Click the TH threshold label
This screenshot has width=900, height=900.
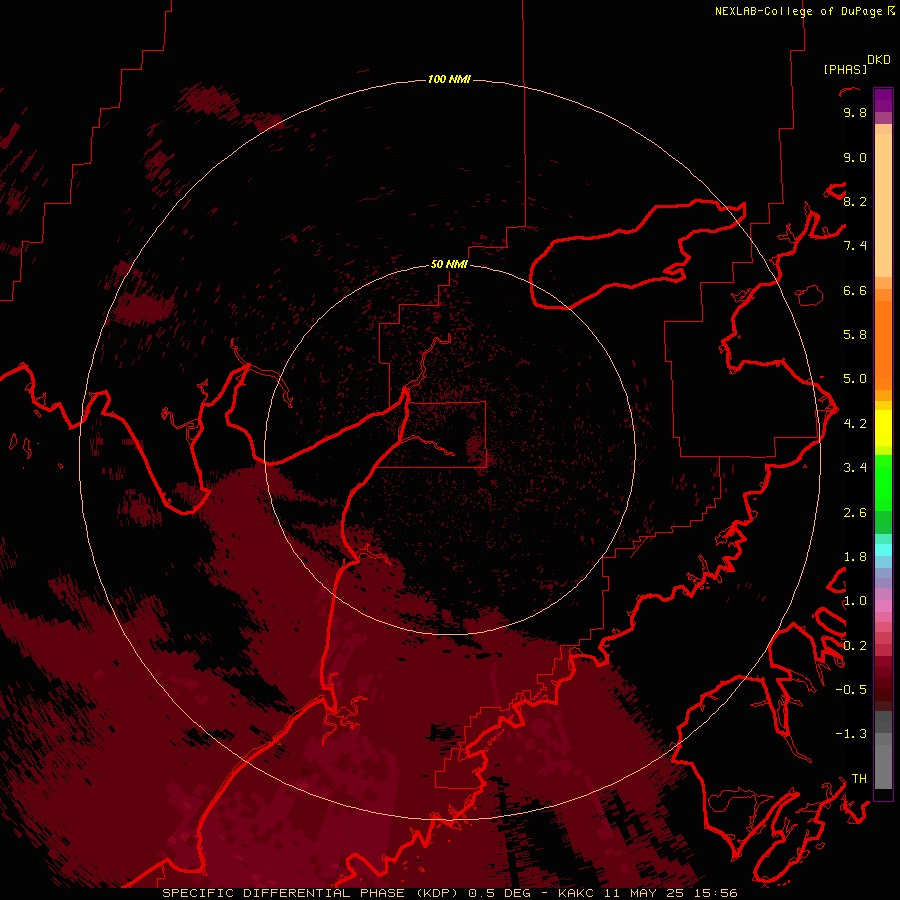click(x=859, y=779)
